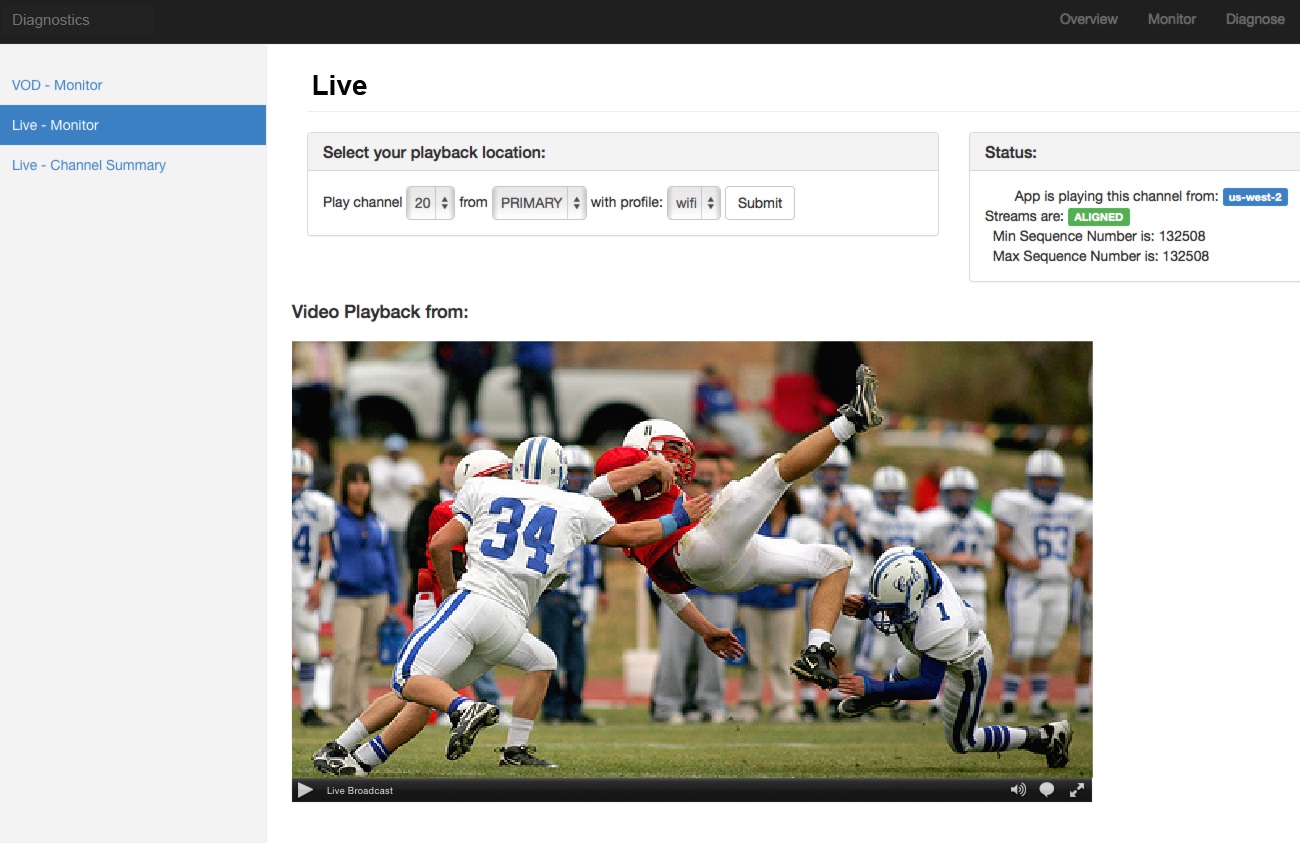Click the football video frame
Viewport: 1300px width, 843px height.
point(691,559)
